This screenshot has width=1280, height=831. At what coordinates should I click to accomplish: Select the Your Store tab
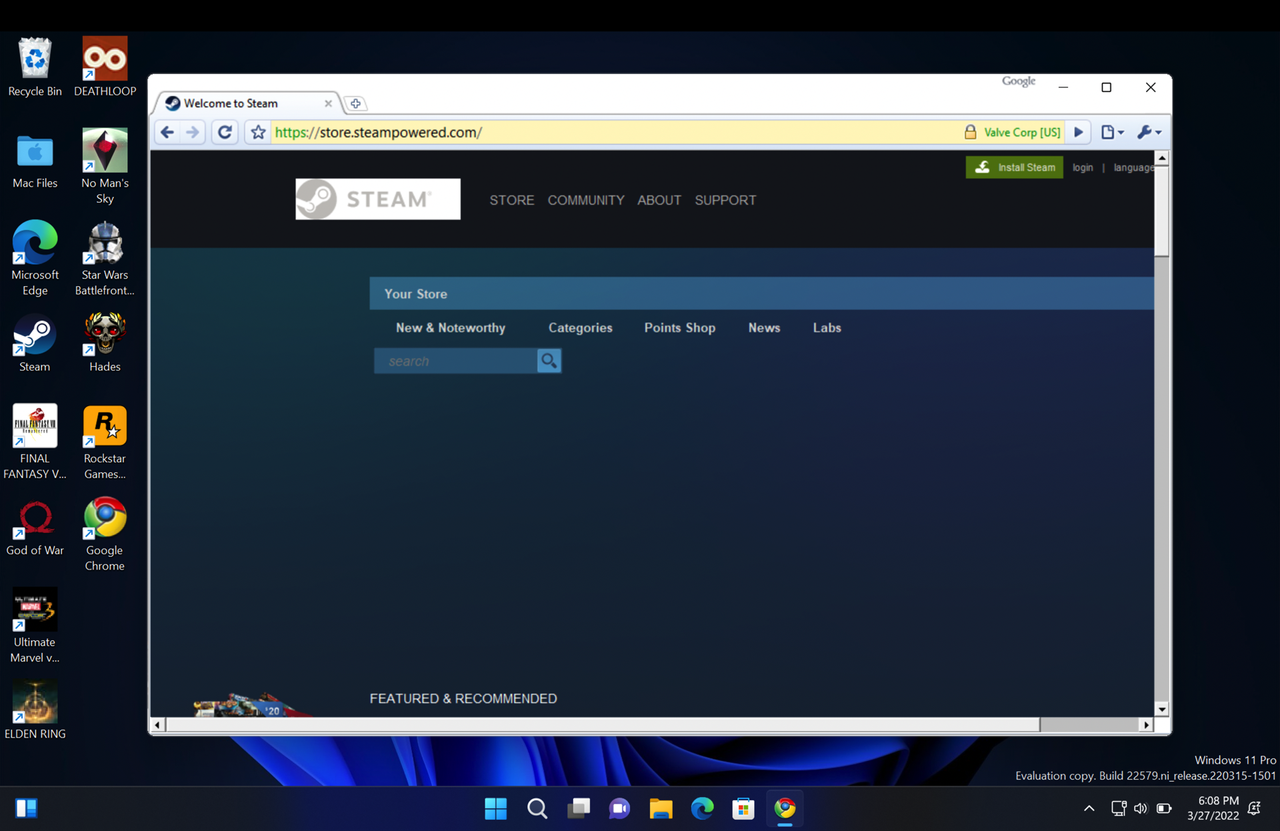tap(416, 294)
